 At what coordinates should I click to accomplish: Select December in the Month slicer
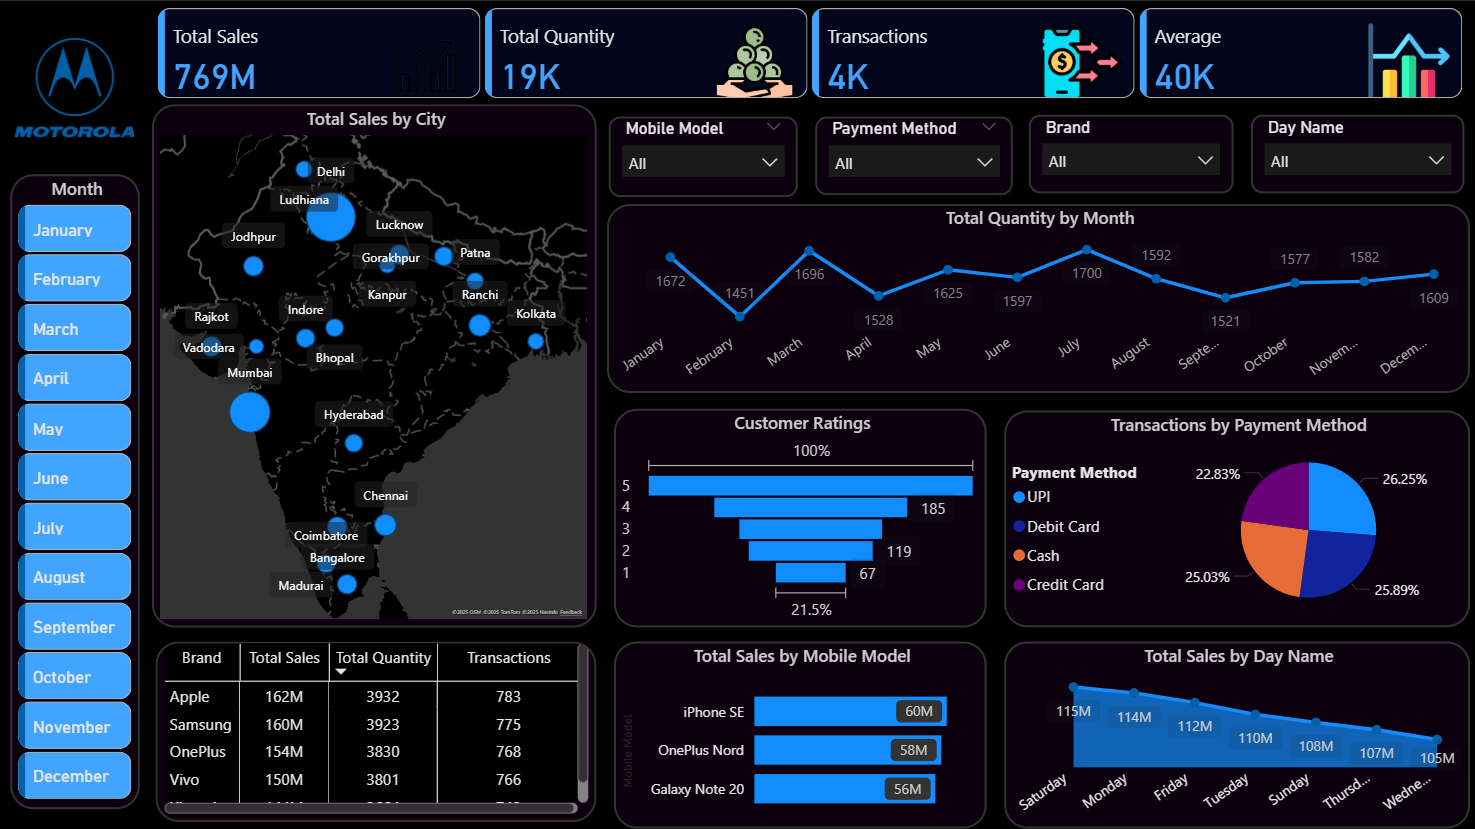coord(75,776)
